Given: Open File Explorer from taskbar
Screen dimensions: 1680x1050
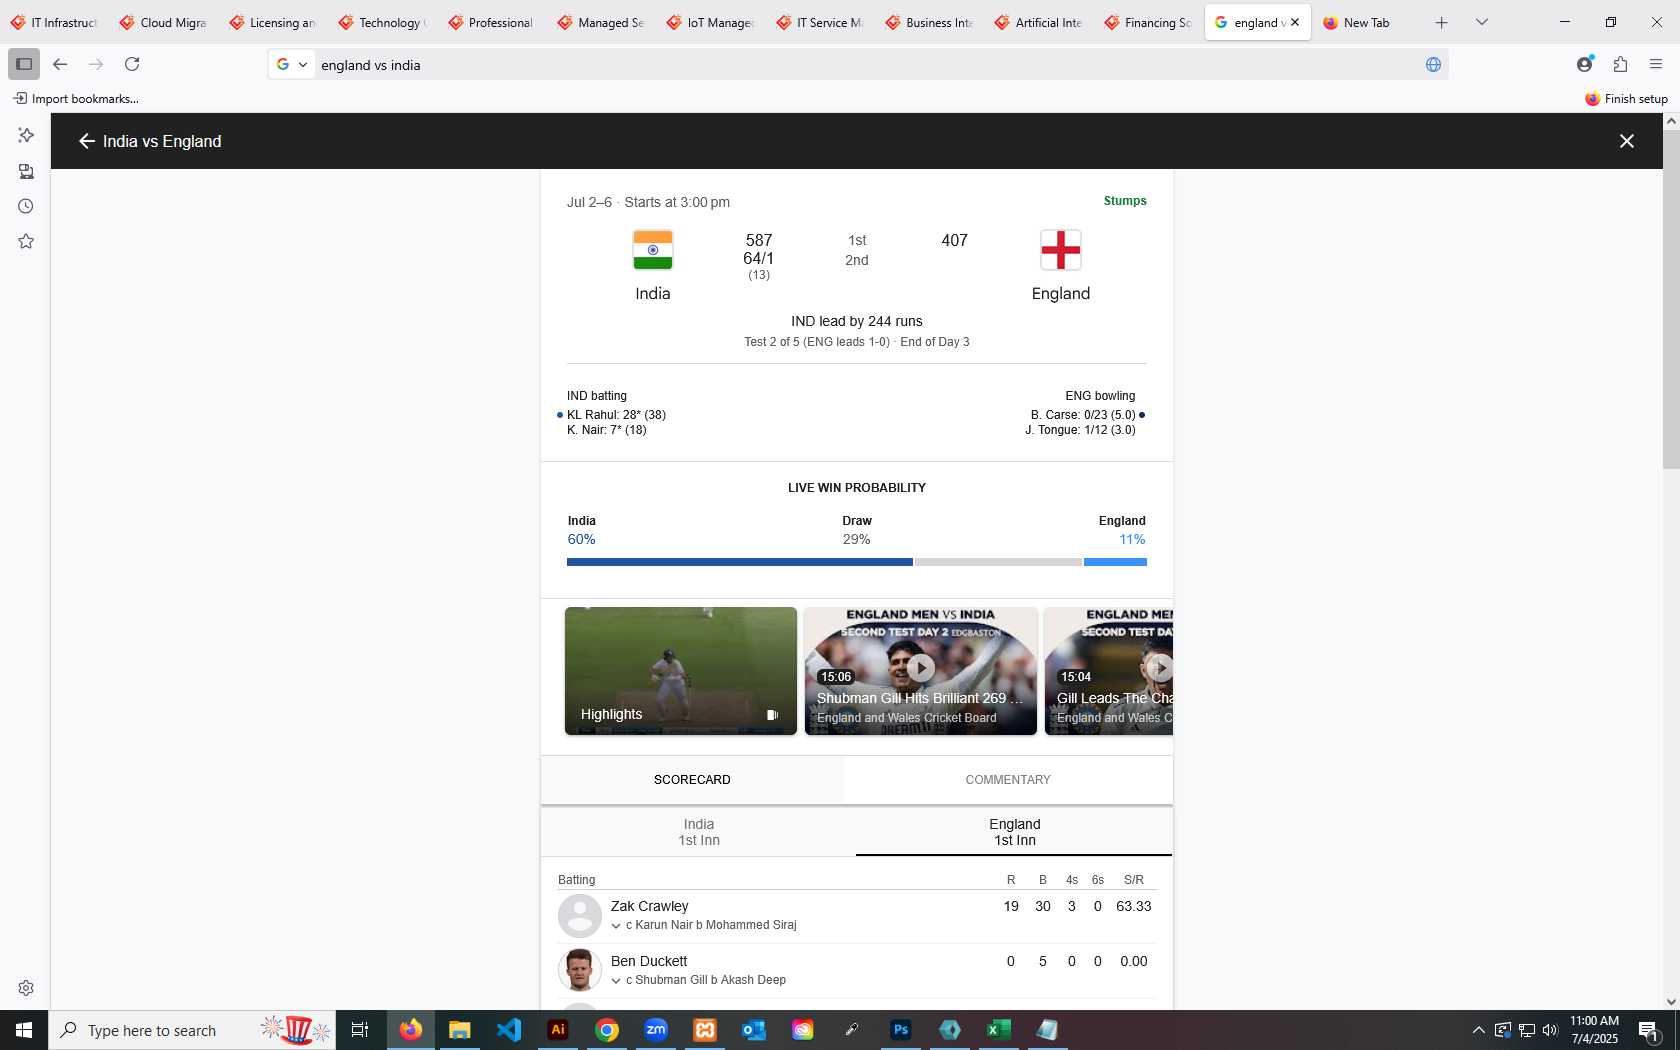Looking at the screenshot, I should (460, 1030).
